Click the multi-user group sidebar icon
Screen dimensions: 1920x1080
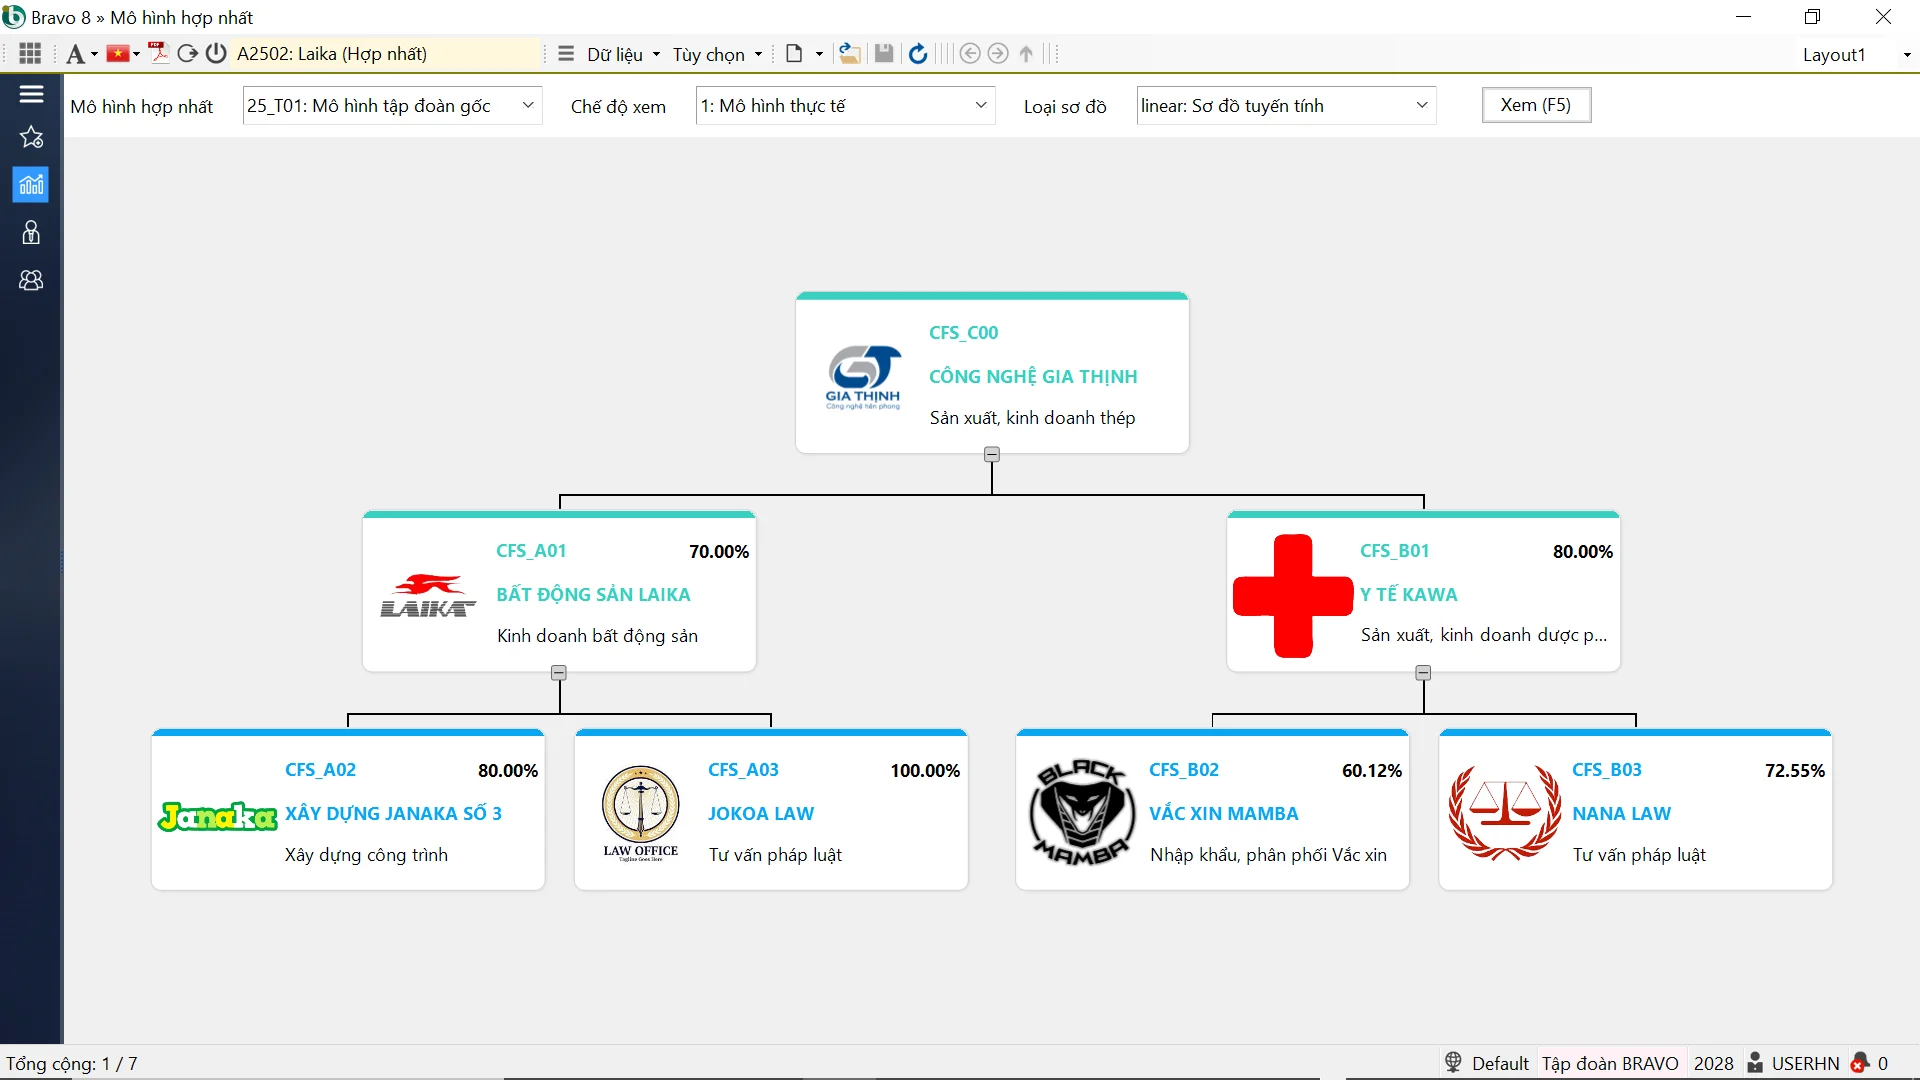(x=31, y=281)
